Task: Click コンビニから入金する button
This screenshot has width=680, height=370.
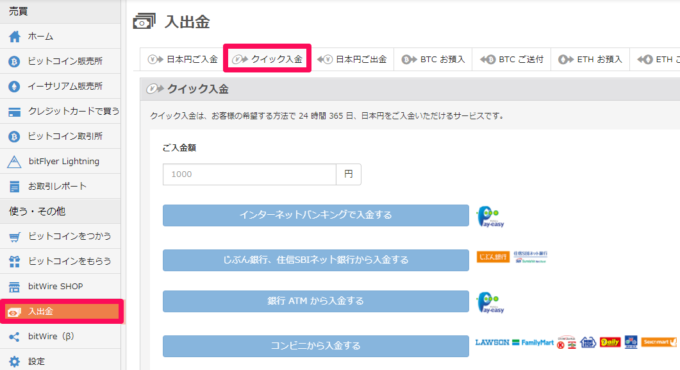Action: pos(316,346)
